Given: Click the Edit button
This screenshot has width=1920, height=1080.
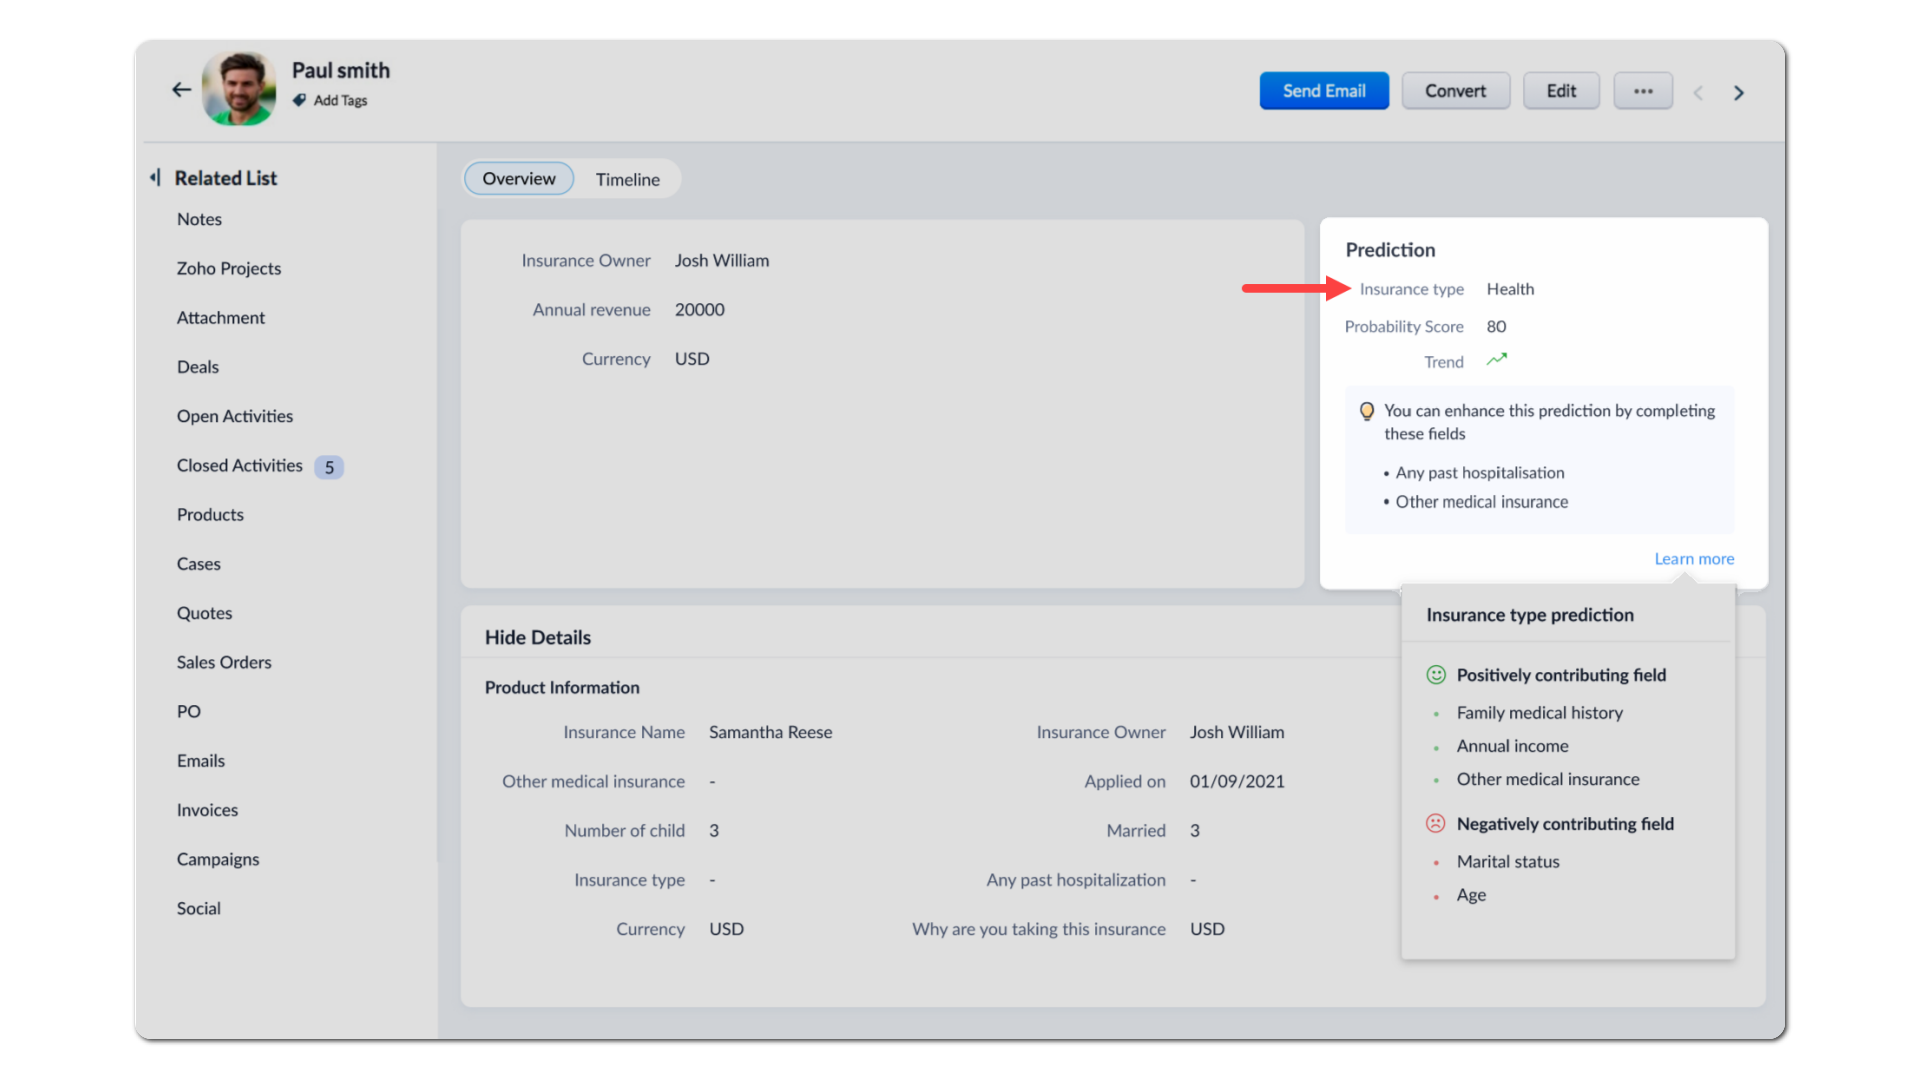Looking at the screenshot, I should point(1560,91).
